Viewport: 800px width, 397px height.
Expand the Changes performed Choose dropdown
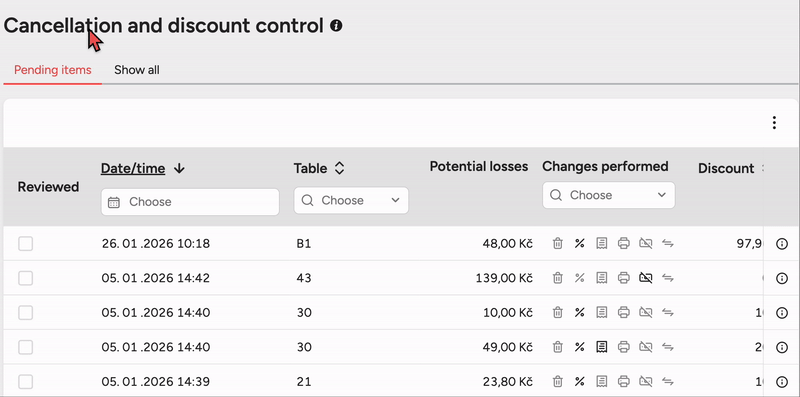[x=608, y=195]
